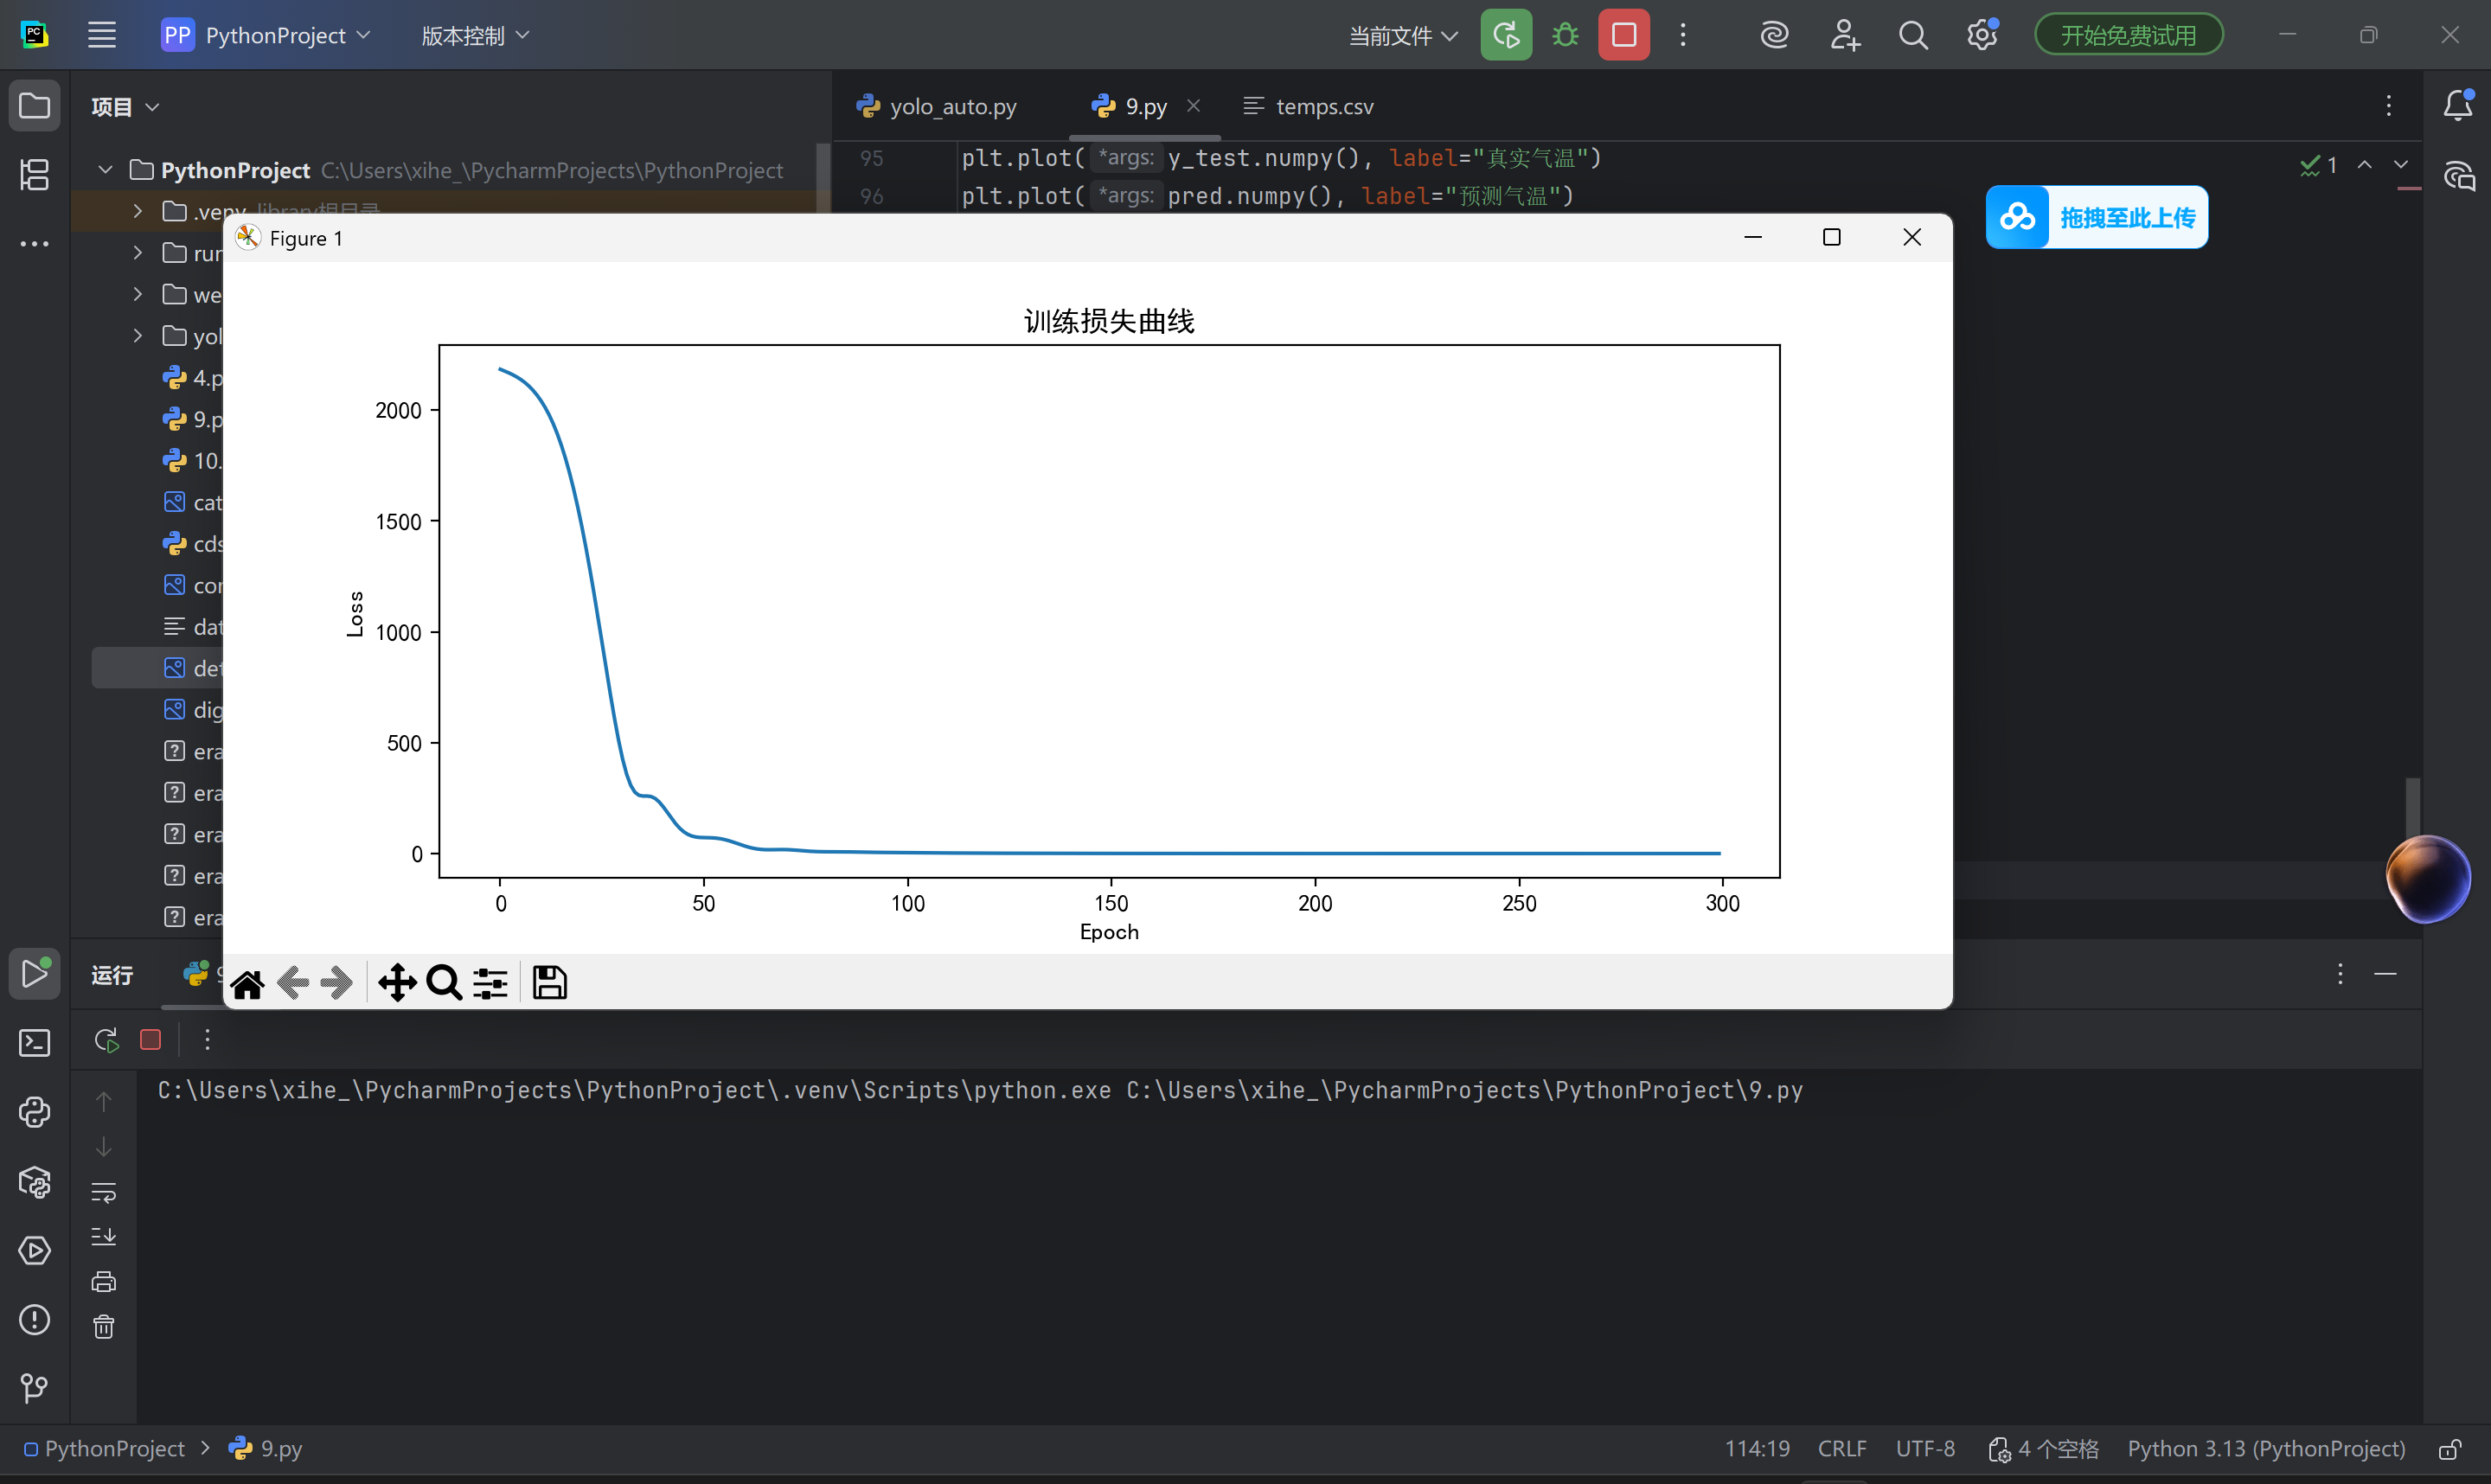This screenshot has width=2491, height=1484.
Task: Click the matplotlib Home reset view icon
Action: click(x=247, y=984)
